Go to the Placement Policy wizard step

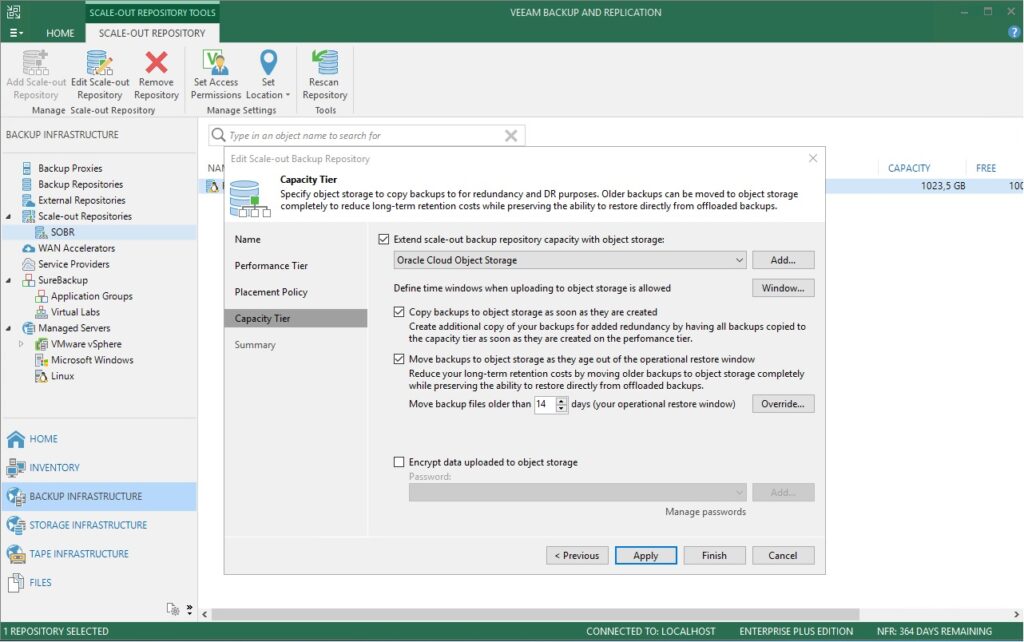271,292
